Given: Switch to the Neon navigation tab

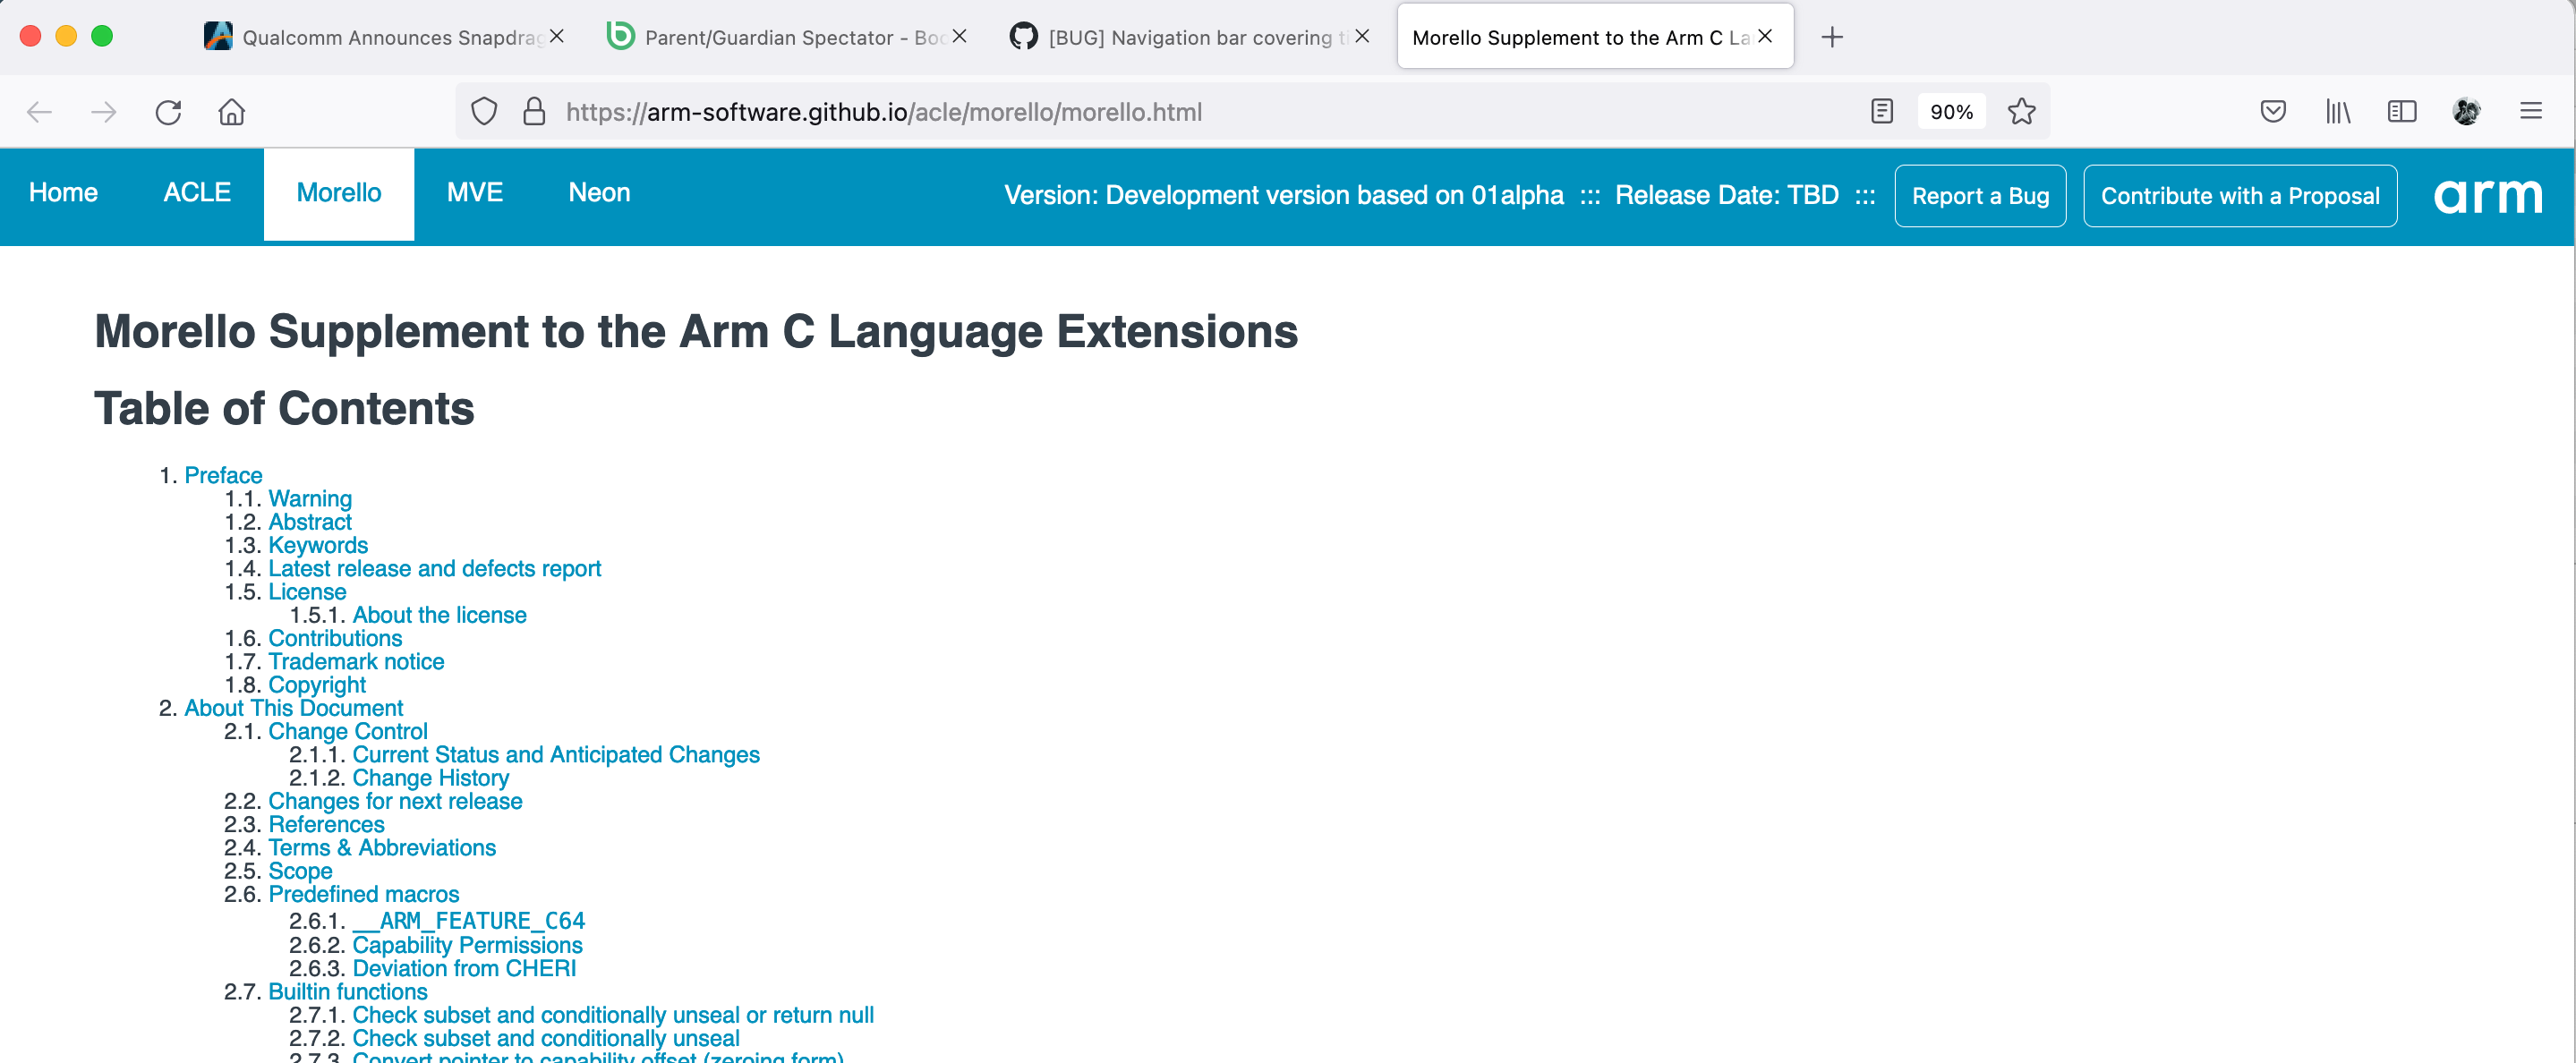Looking at the screenshot, I should pos(600,193).
